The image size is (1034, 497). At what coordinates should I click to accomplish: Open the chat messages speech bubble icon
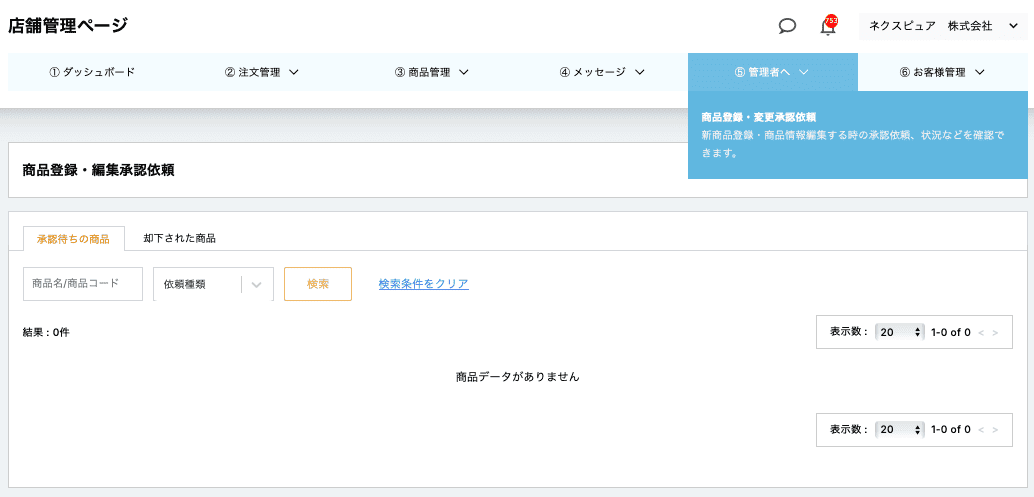[787, 26]
